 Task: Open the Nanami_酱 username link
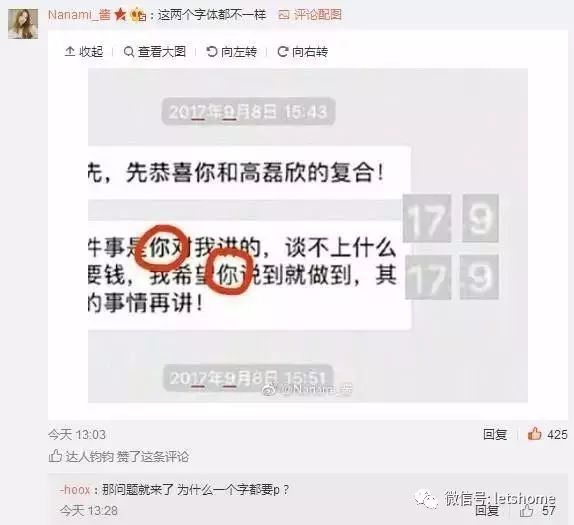(79, 15)
